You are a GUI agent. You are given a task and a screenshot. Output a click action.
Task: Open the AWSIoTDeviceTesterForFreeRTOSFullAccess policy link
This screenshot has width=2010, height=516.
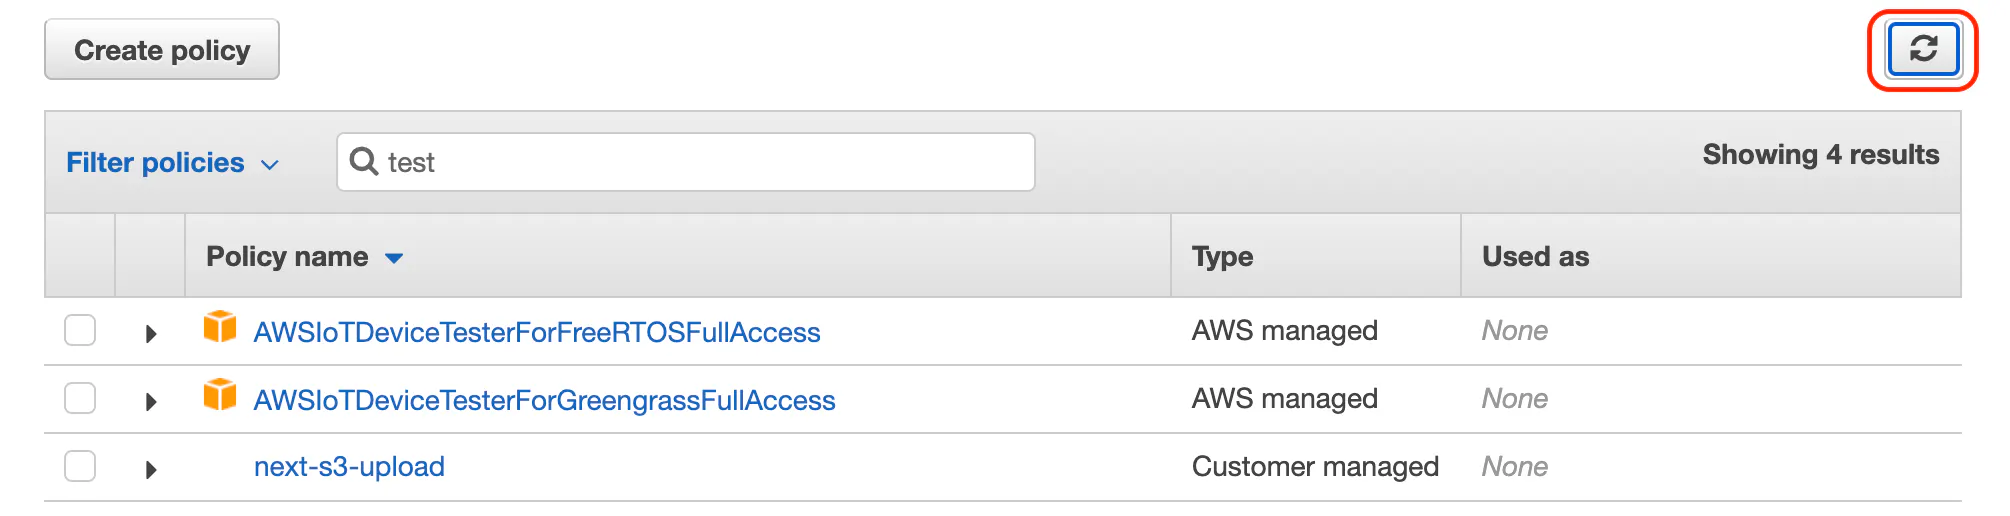[x=537, y=332]
